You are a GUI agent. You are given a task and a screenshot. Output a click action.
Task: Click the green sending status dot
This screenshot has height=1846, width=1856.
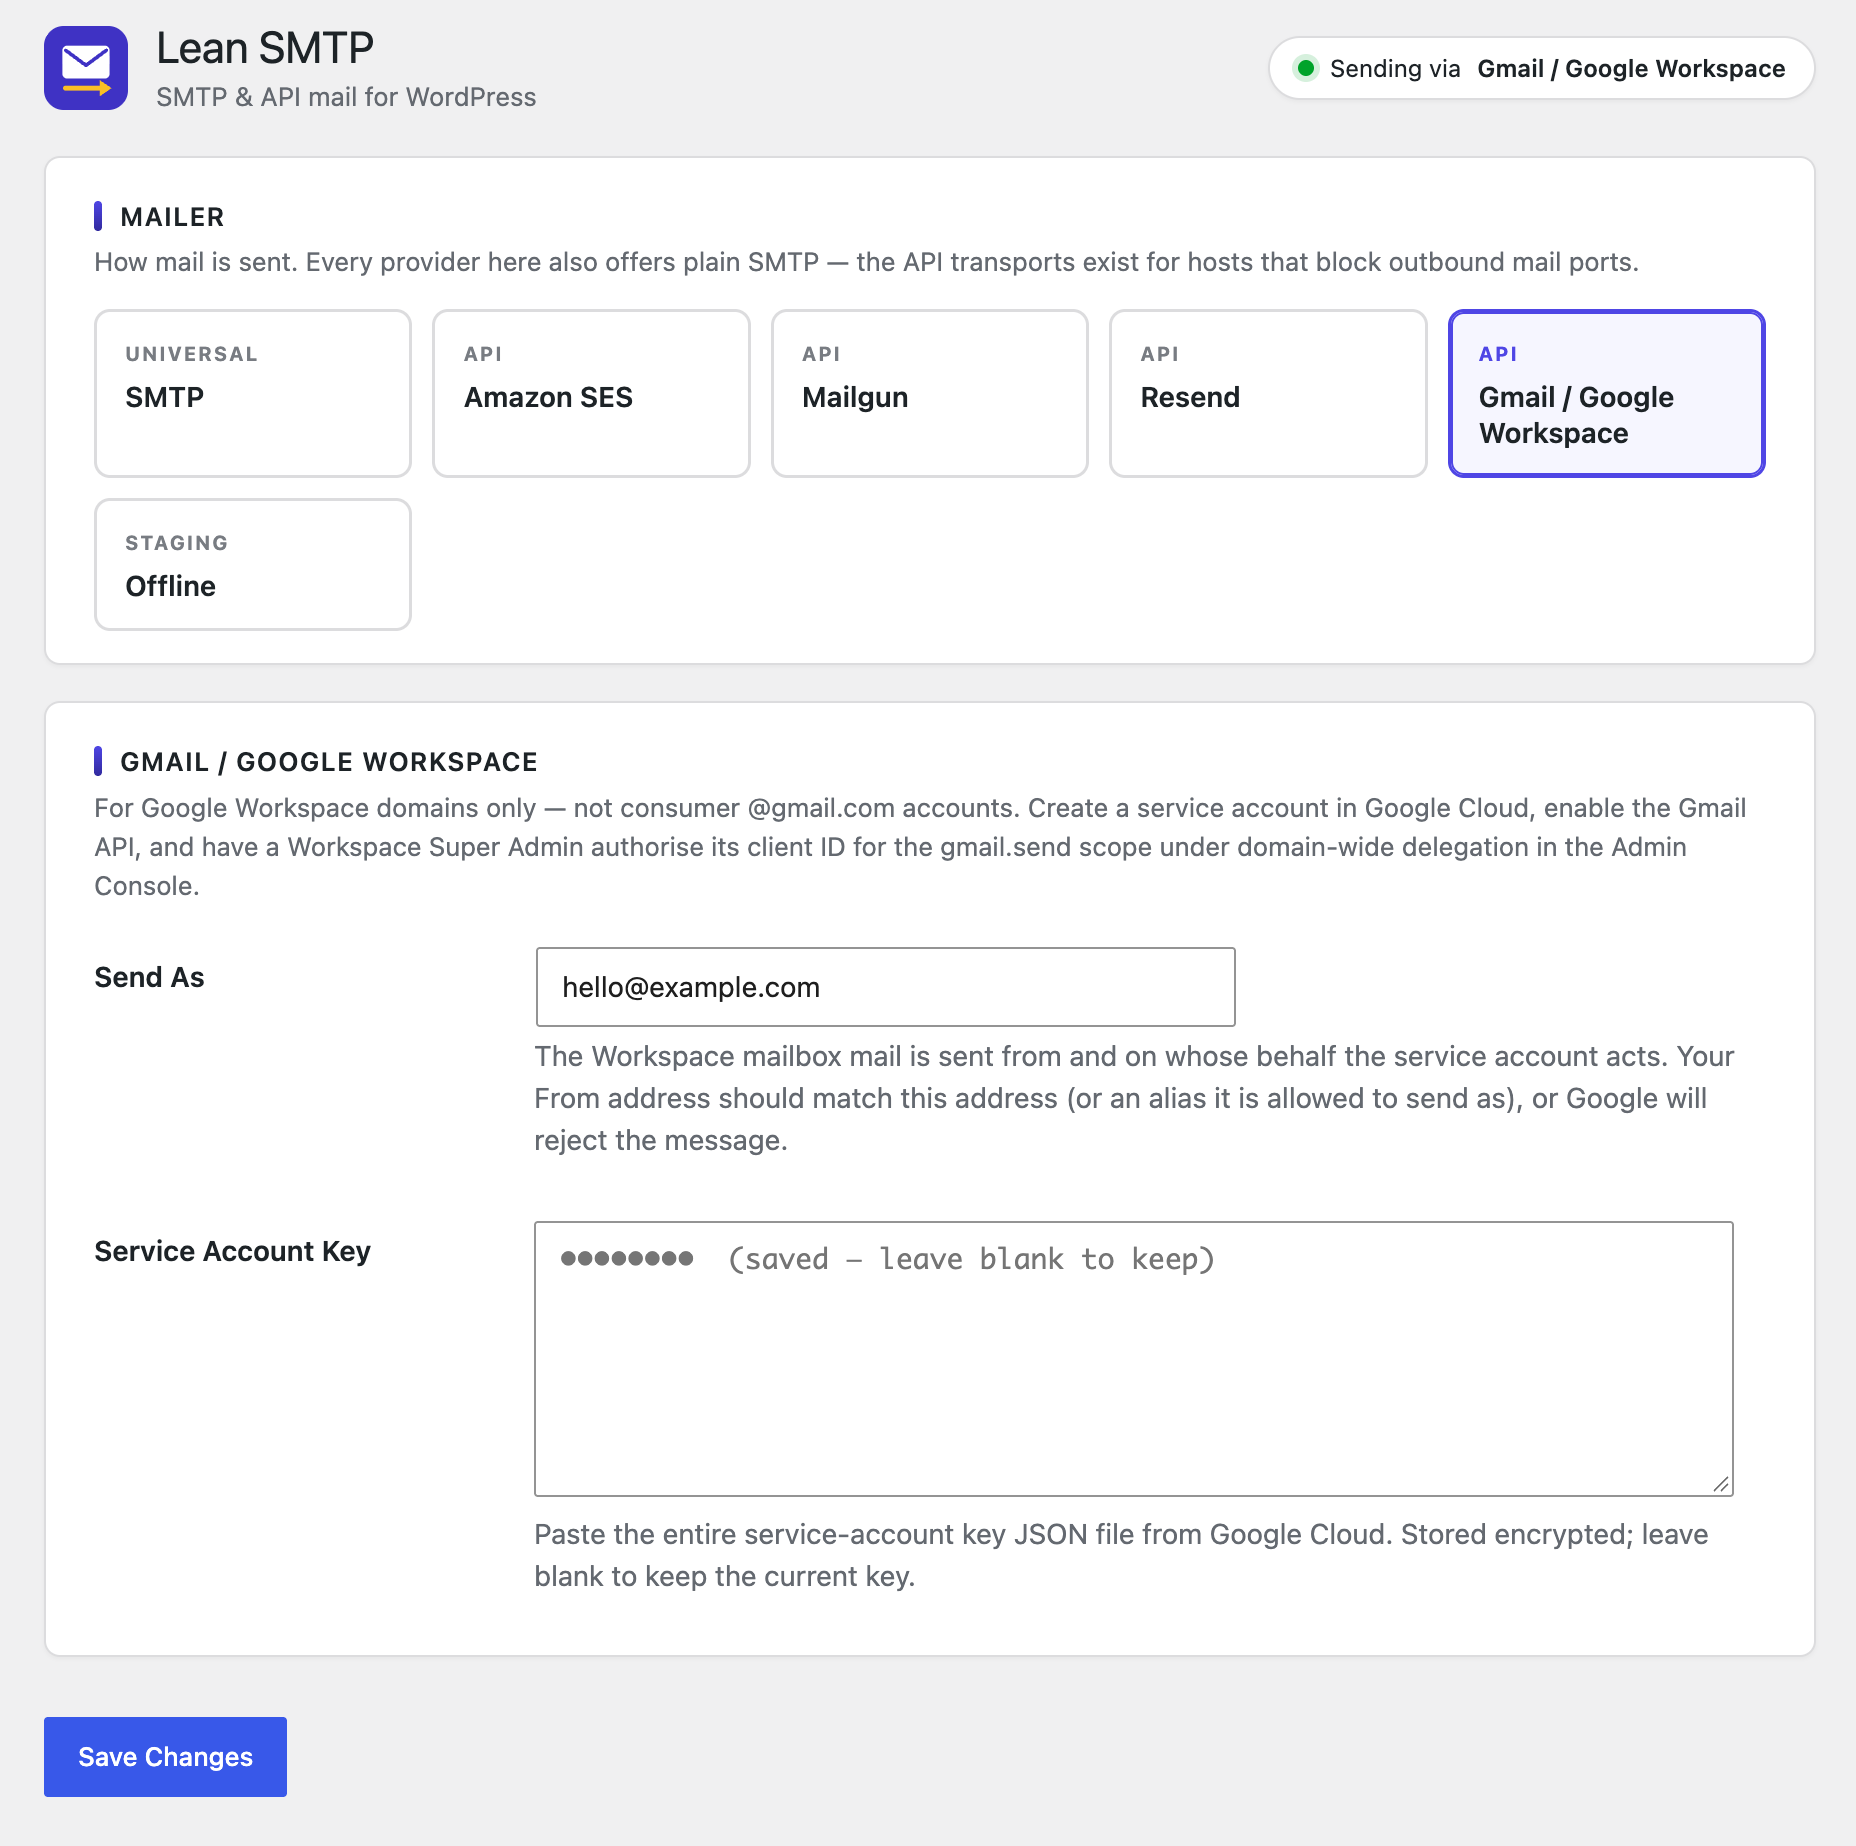click(x=1305, y=68)
